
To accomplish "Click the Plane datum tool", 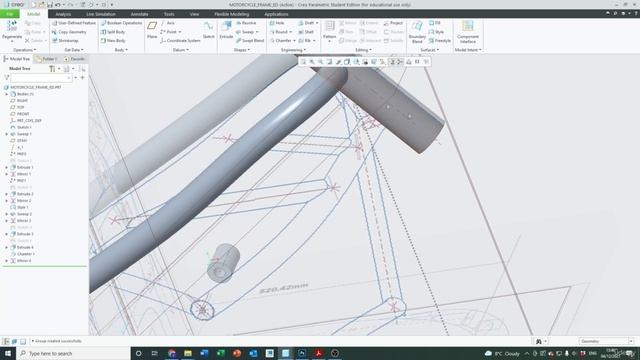I will 152,30.
